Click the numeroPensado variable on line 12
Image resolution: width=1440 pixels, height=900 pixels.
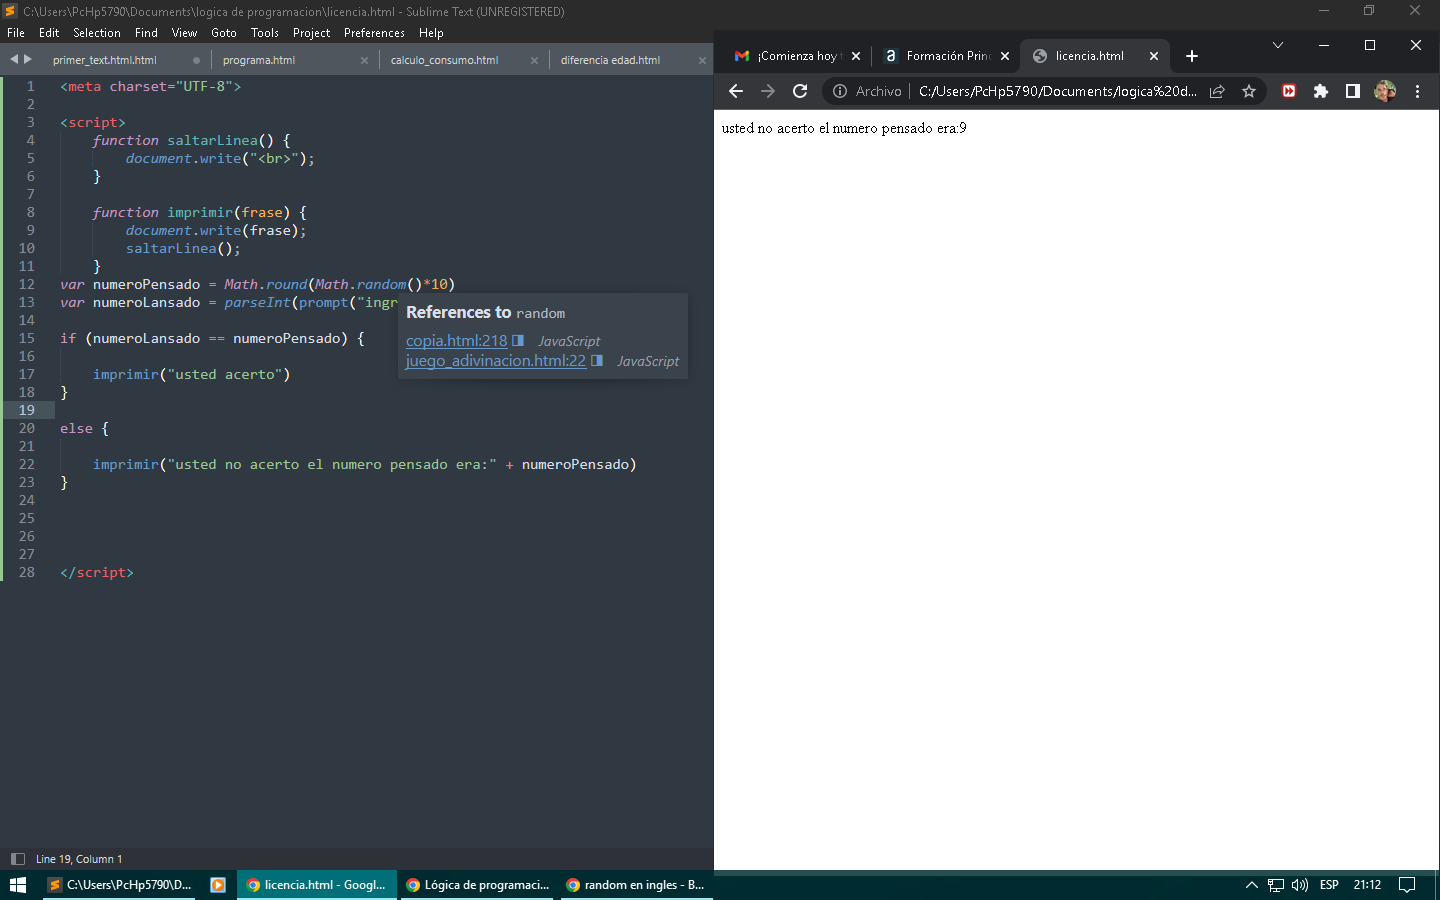146,284
